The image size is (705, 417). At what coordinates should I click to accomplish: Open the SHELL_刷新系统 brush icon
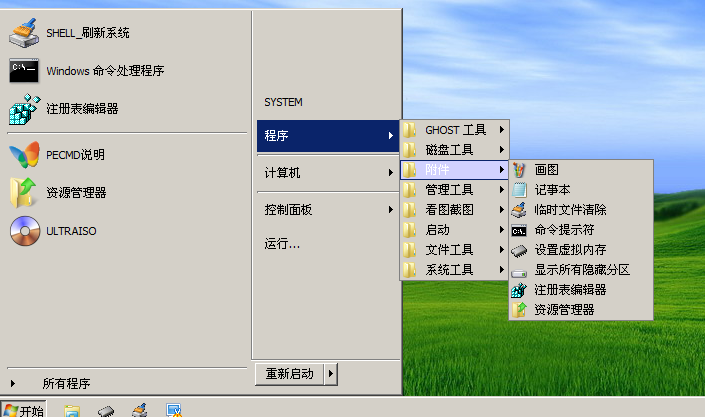coord(24,33)
